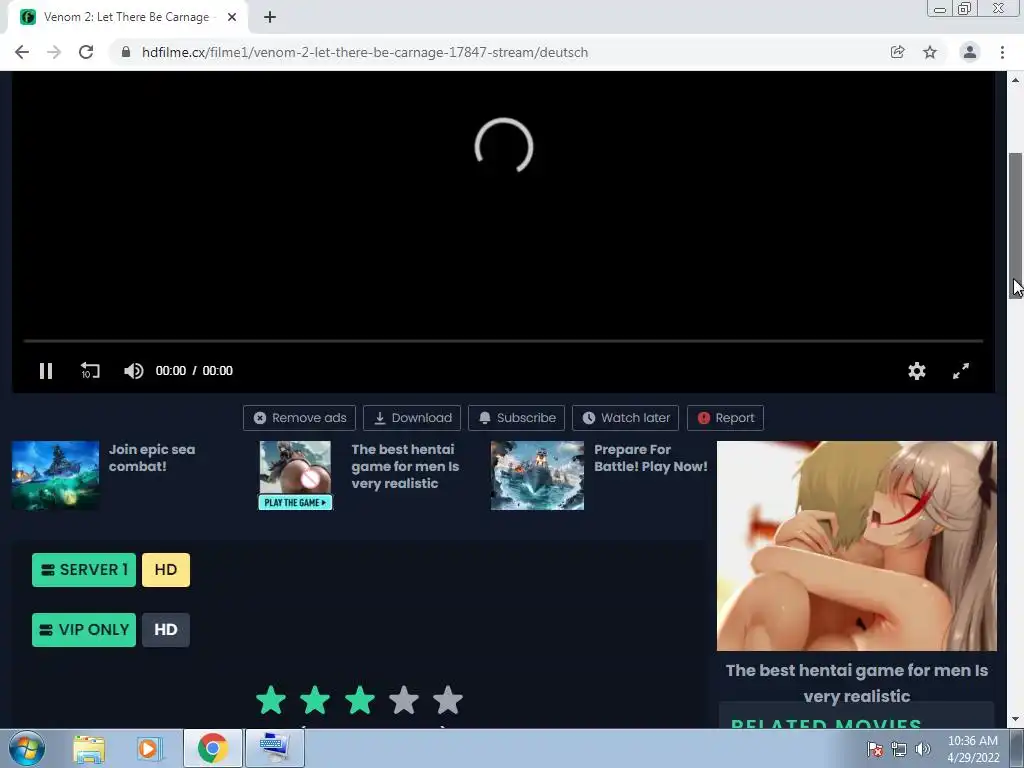Open Chrome three-dot menu
The image size is (1024, 768).
pyautogui.click(x=1002, y=52)
